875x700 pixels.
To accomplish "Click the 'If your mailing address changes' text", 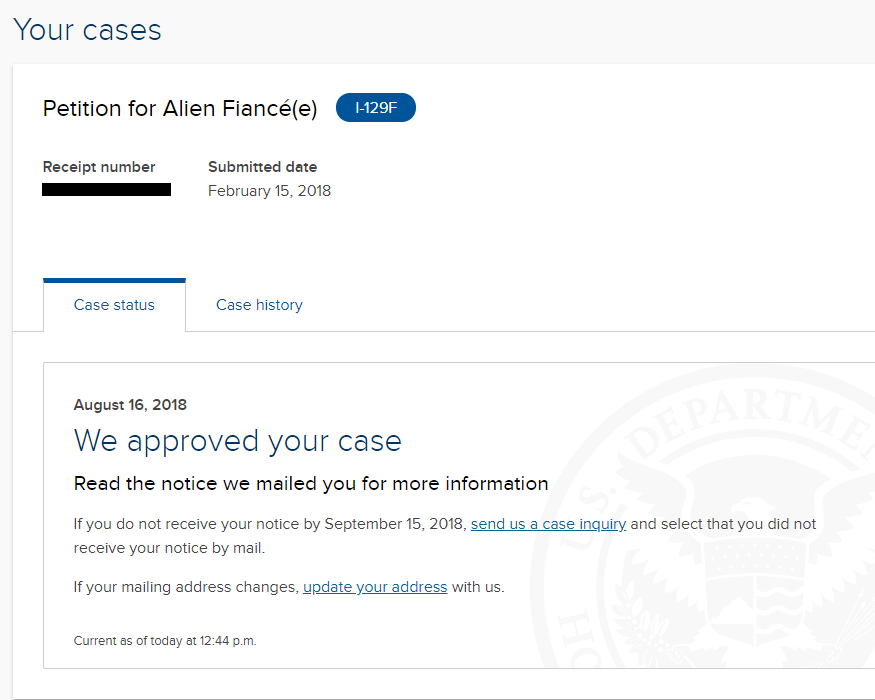I will [186, 587].
